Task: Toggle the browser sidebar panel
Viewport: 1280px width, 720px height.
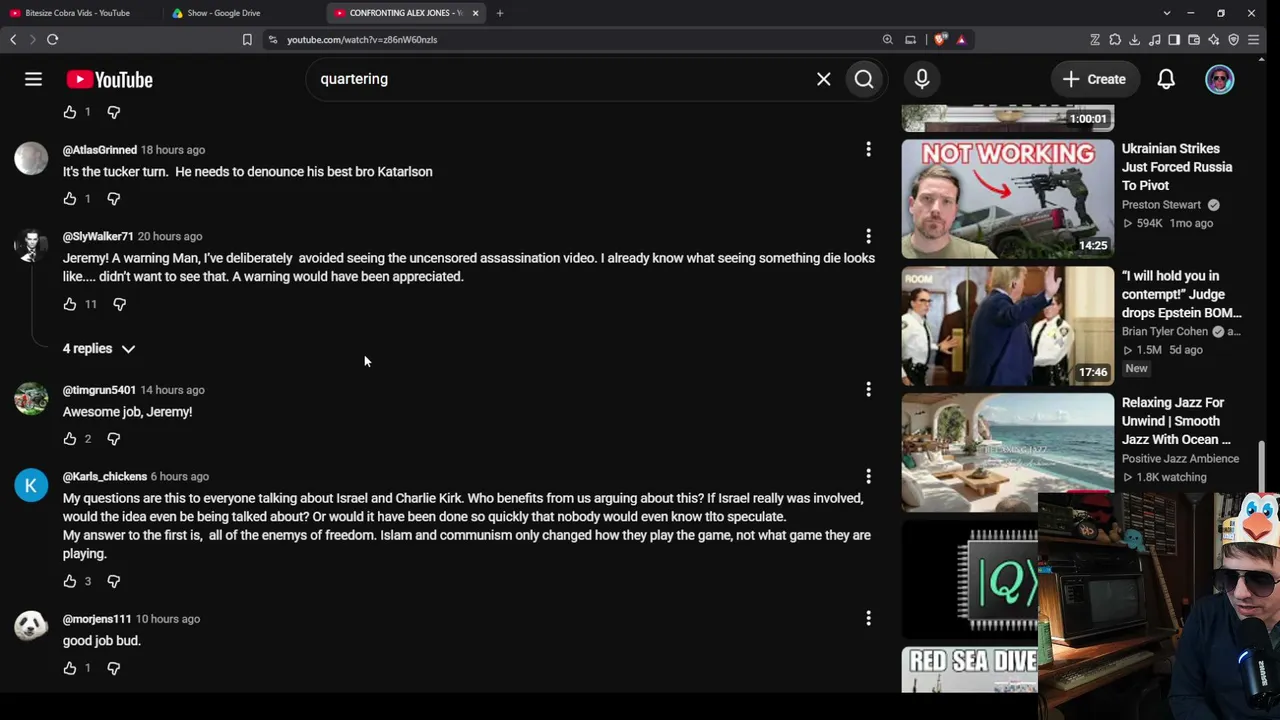Action: (1174, 40)
